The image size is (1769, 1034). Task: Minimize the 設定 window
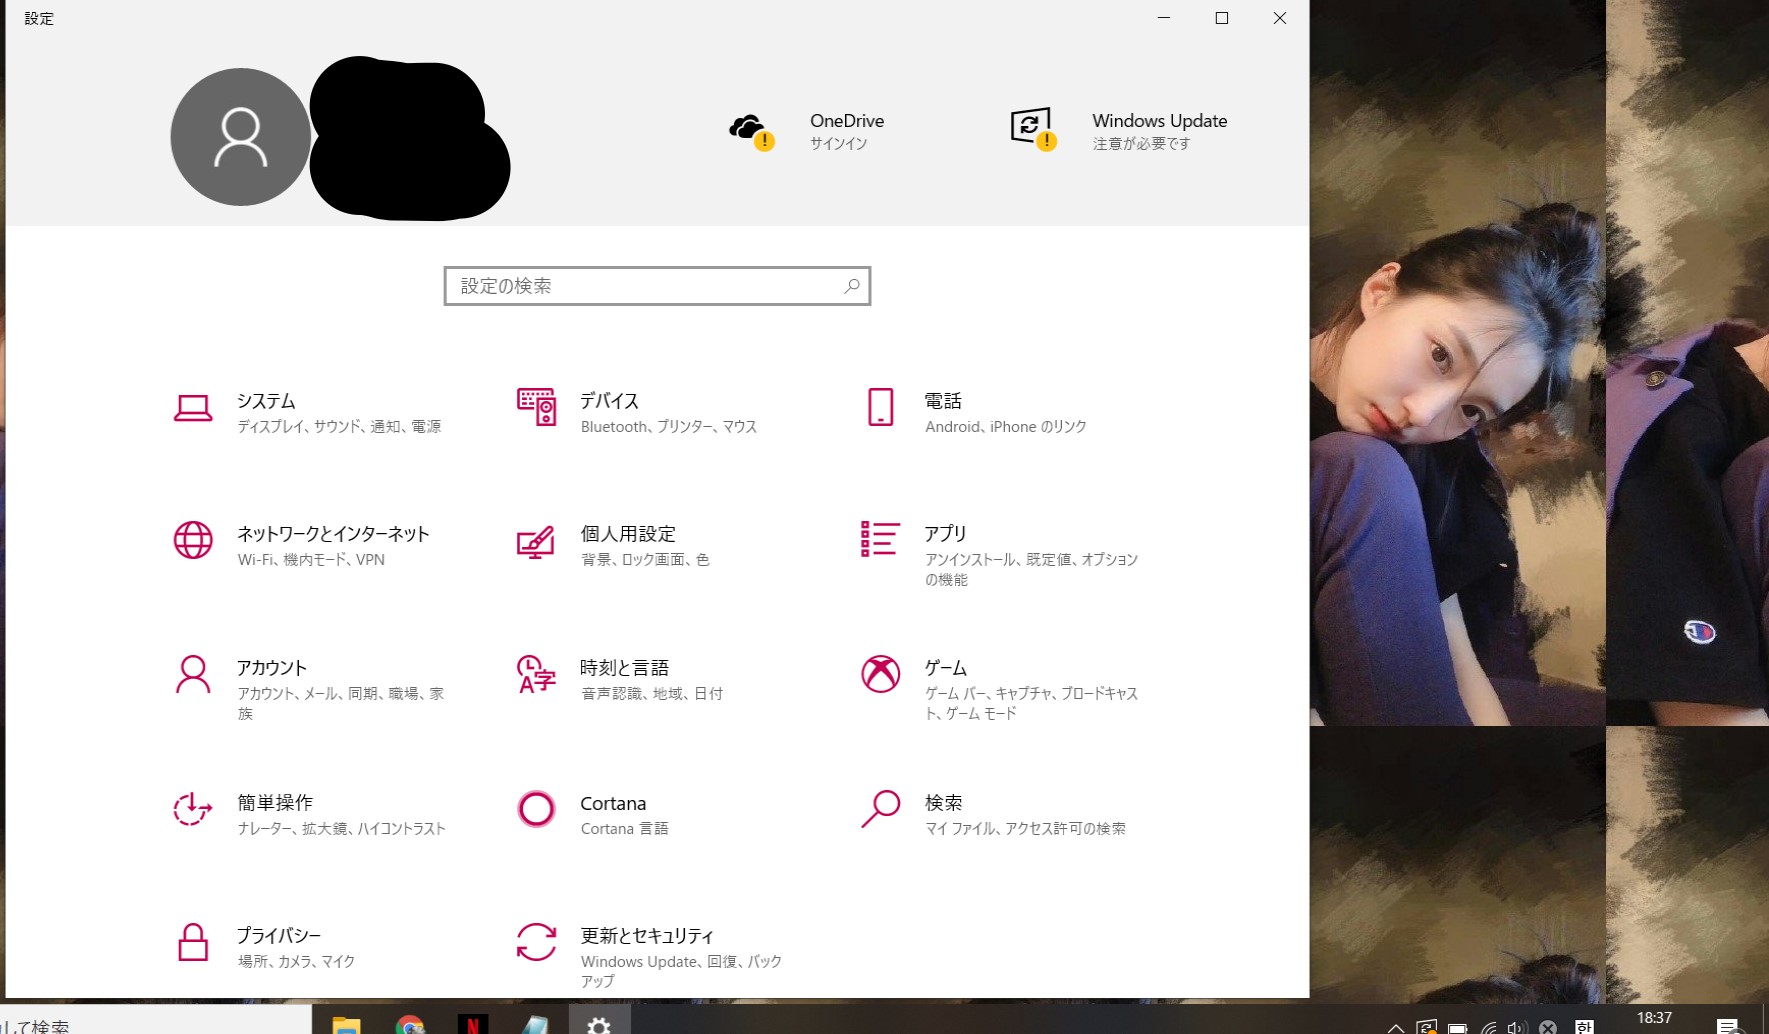tap(1164, 18)
